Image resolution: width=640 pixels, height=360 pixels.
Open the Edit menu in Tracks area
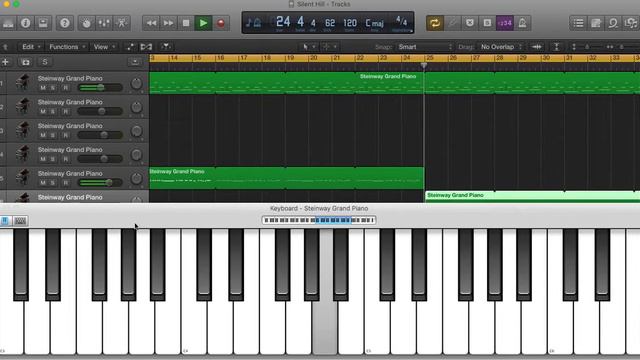pos(31,47)
